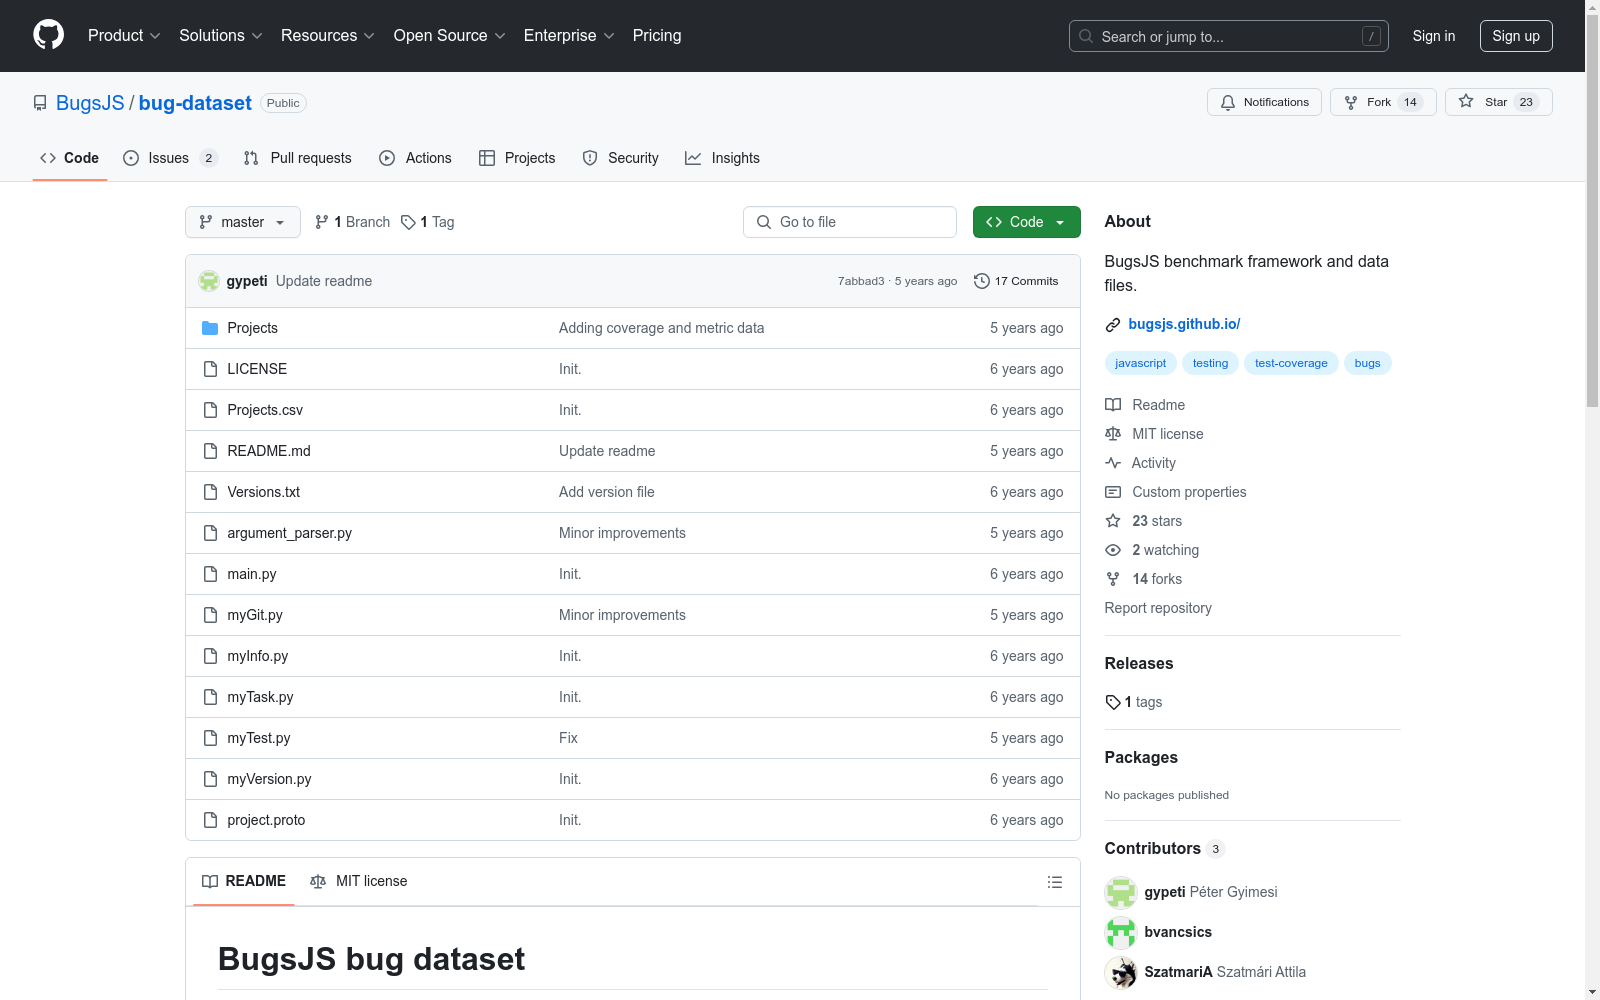Focus the Go to file field
This screenshot has height=1000, width=1600.
pyautogui.click(x=850, y=222)
